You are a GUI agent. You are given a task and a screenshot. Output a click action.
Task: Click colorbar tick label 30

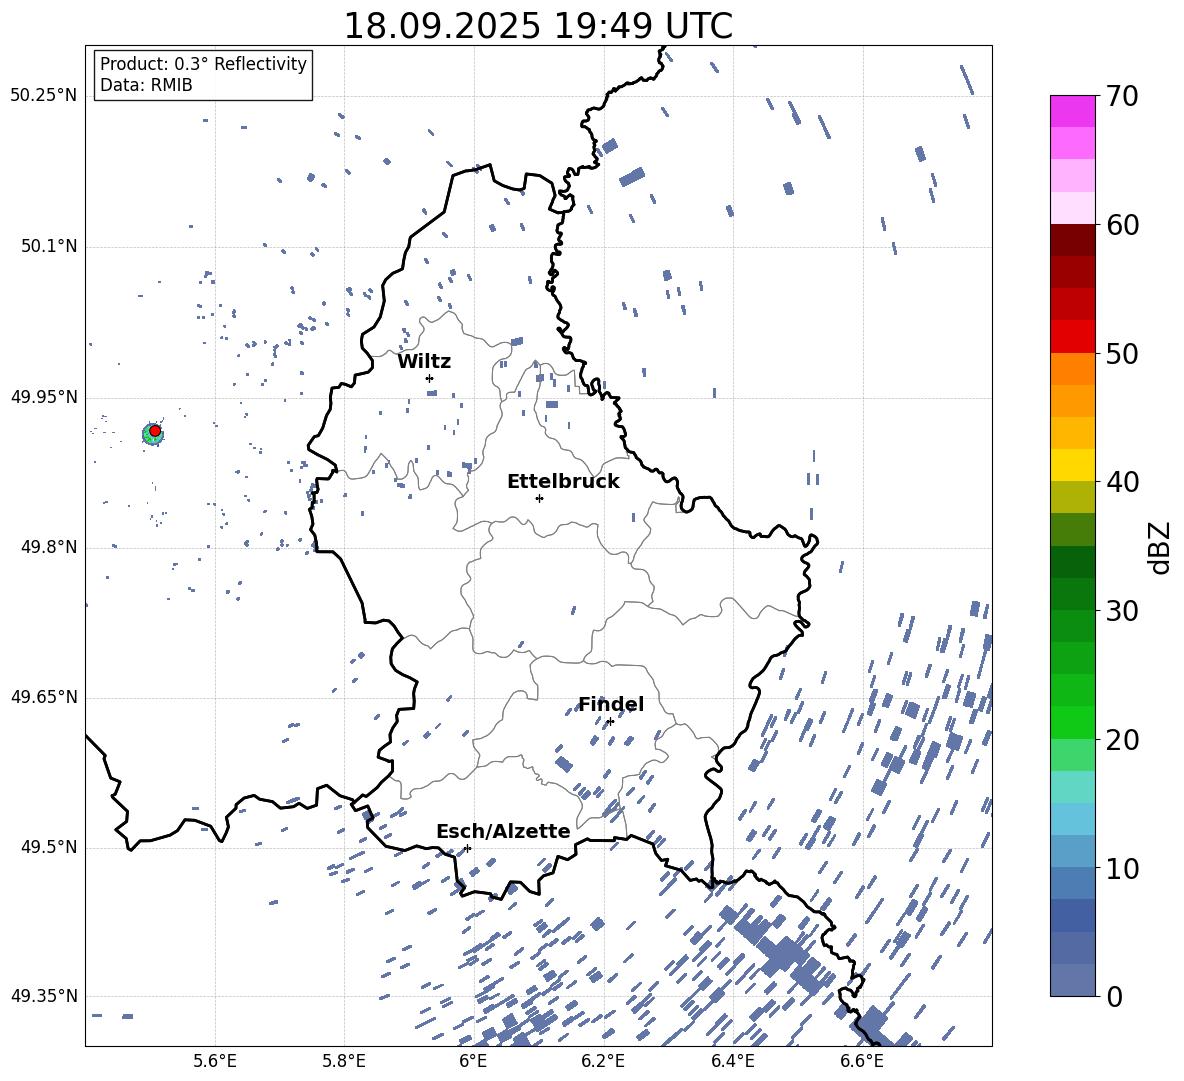(1122, 611)
